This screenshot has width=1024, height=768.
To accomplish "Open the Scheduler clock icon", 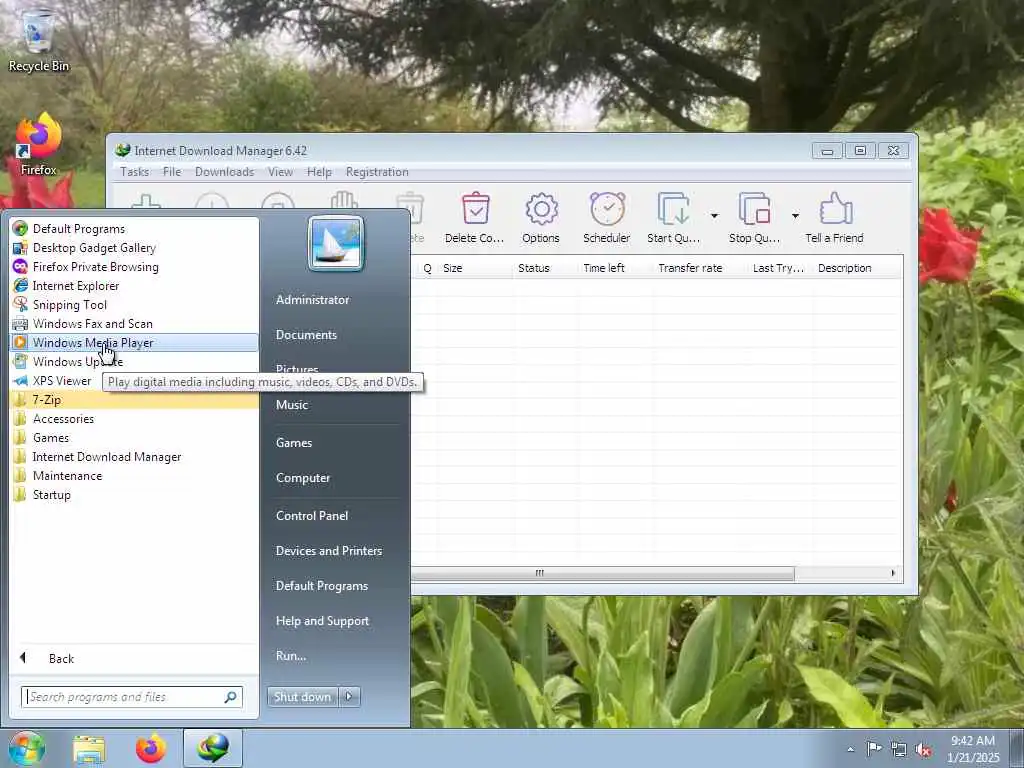I will (607, 217).
